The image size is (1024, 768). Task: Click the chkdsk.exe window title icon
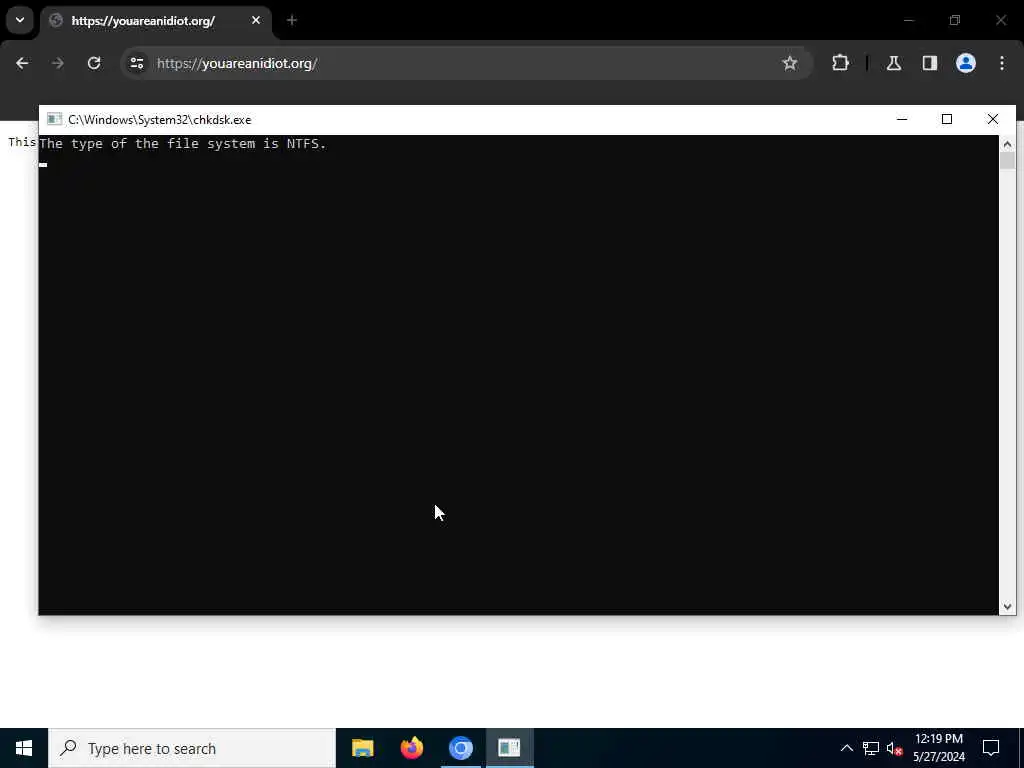point(54,119)
